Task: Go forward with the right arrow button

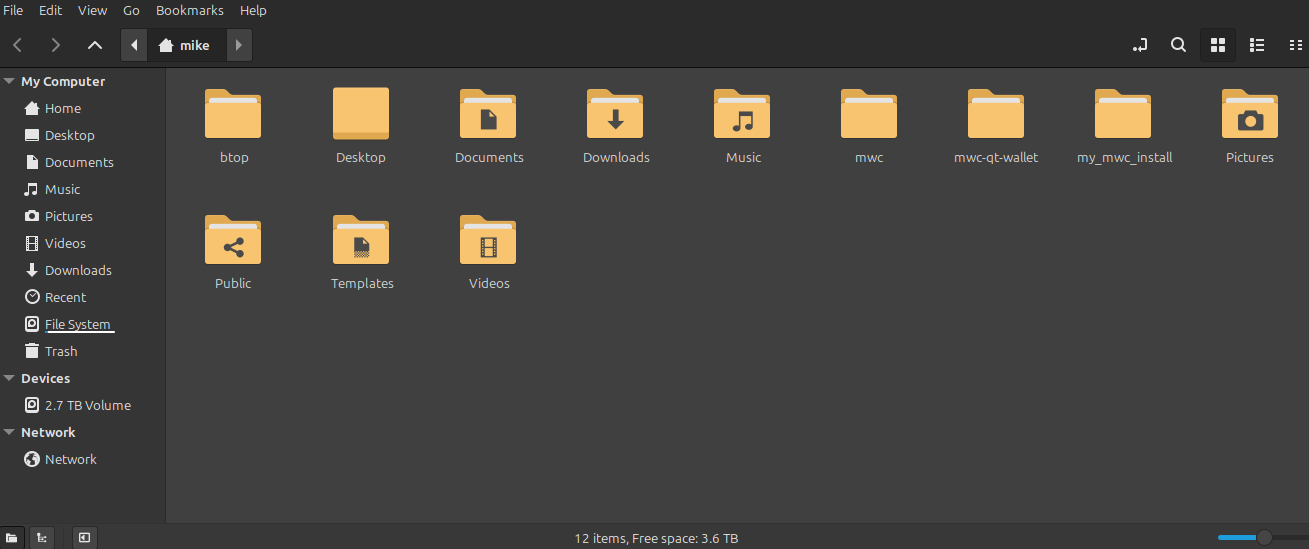Action: pos(56,45)
